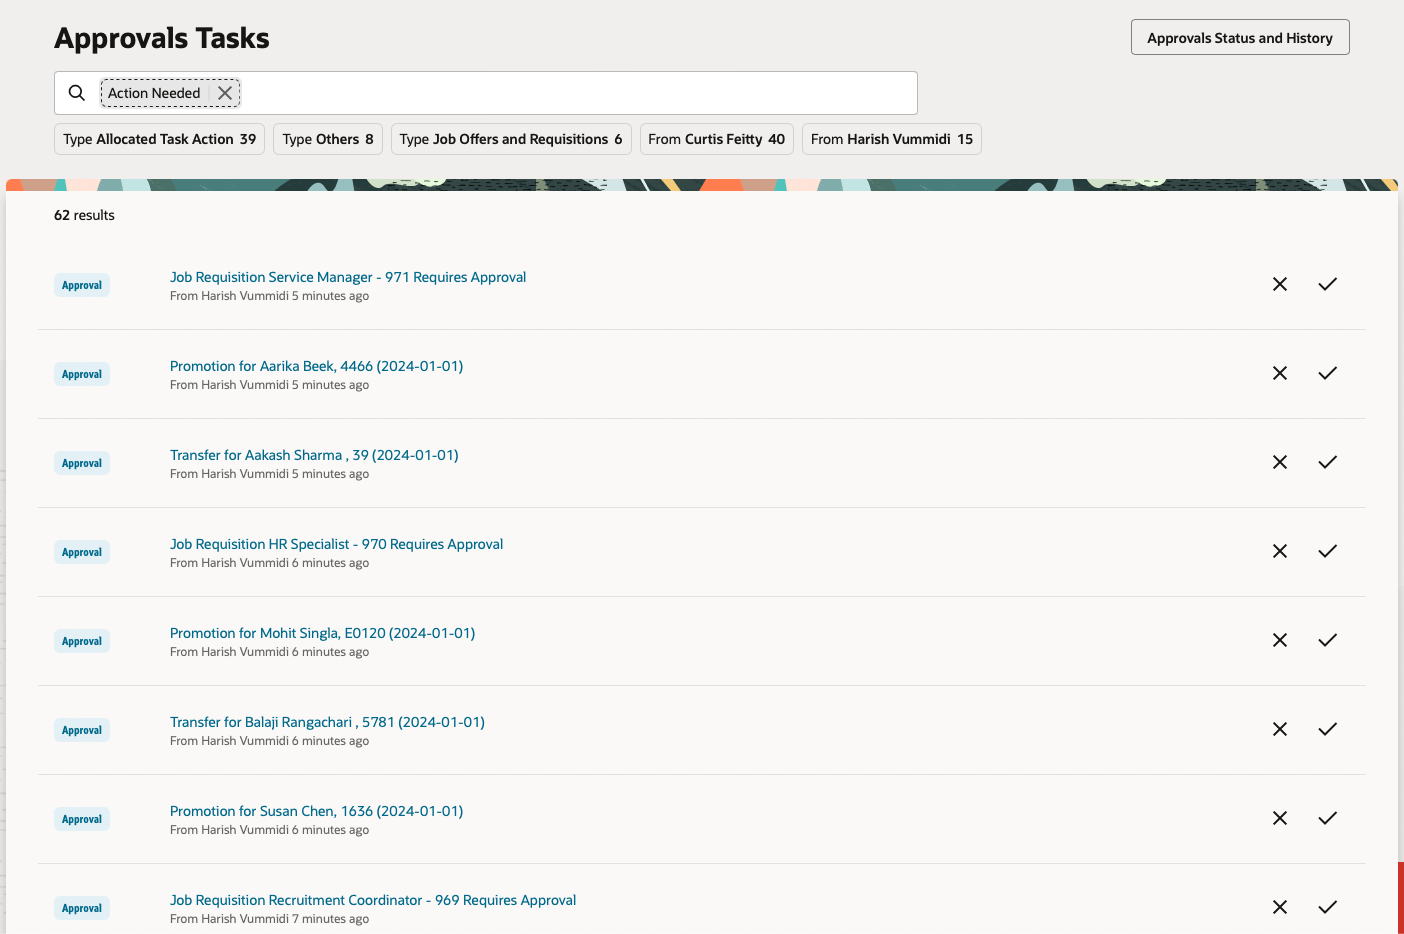Select the Type Job Offers and Requisitions filter
Image resolution: width=1404 pixels, height=934 pixels.
pyautogui.click(x=510, y=139)
